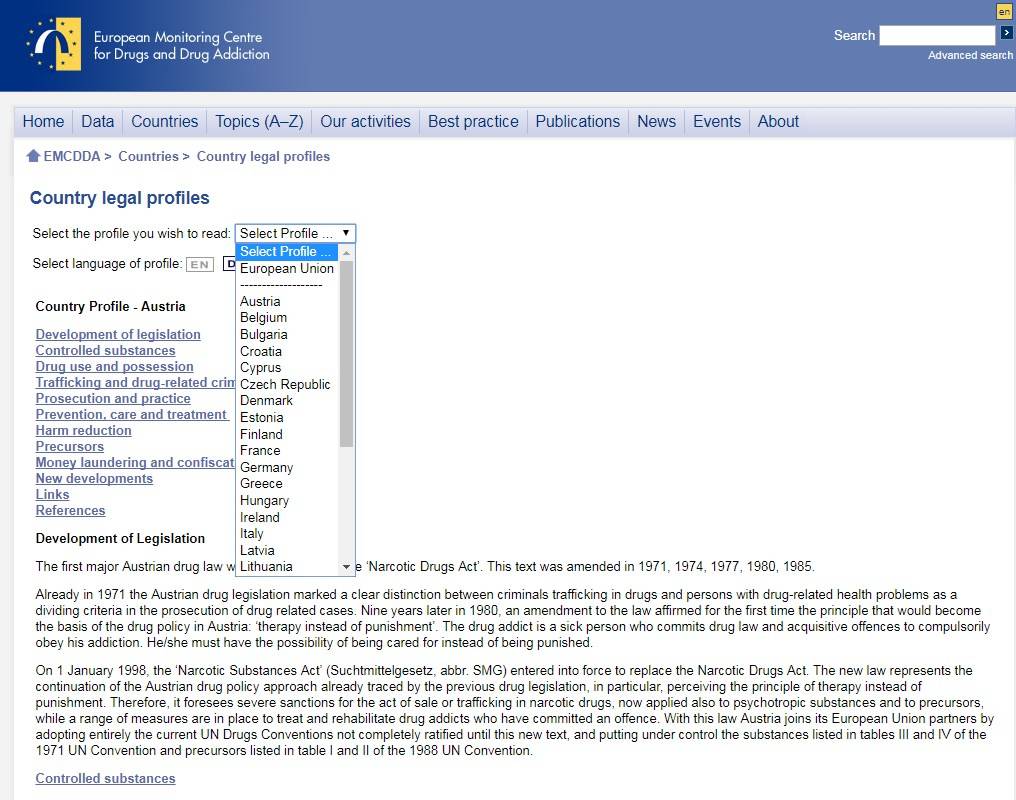Open the Select Profile dropdown
Screen dimensions: 1016x800
click(295, 233)
